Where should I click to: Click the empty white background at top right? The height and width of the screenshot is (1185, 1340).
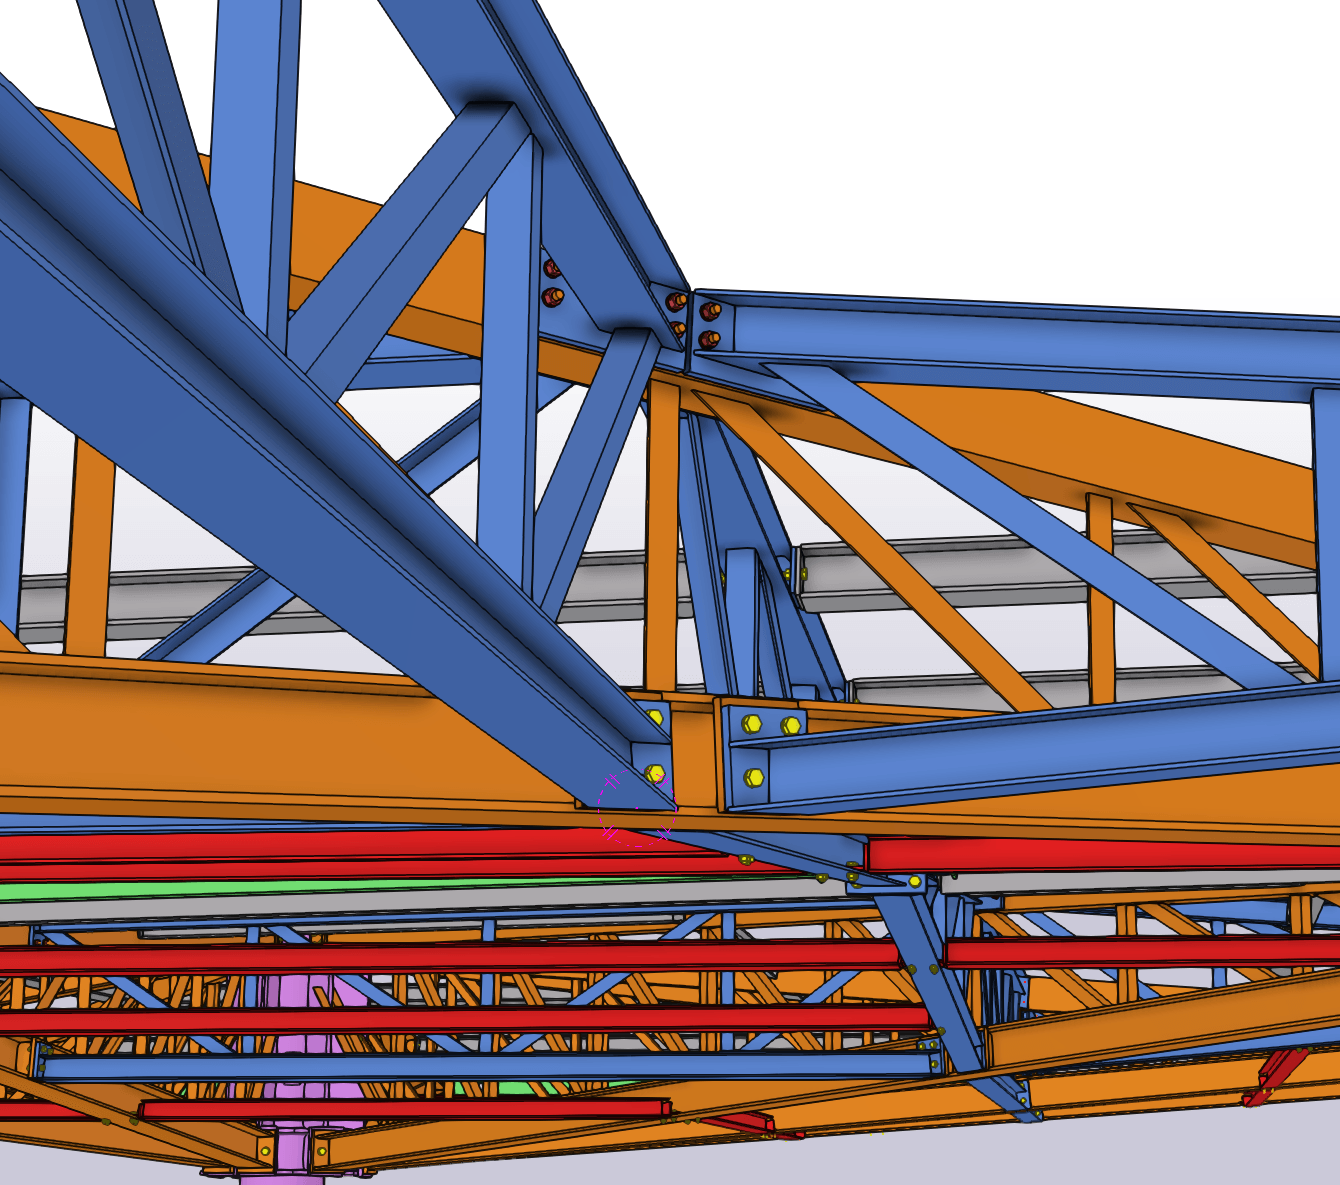tap(1100, 120)
